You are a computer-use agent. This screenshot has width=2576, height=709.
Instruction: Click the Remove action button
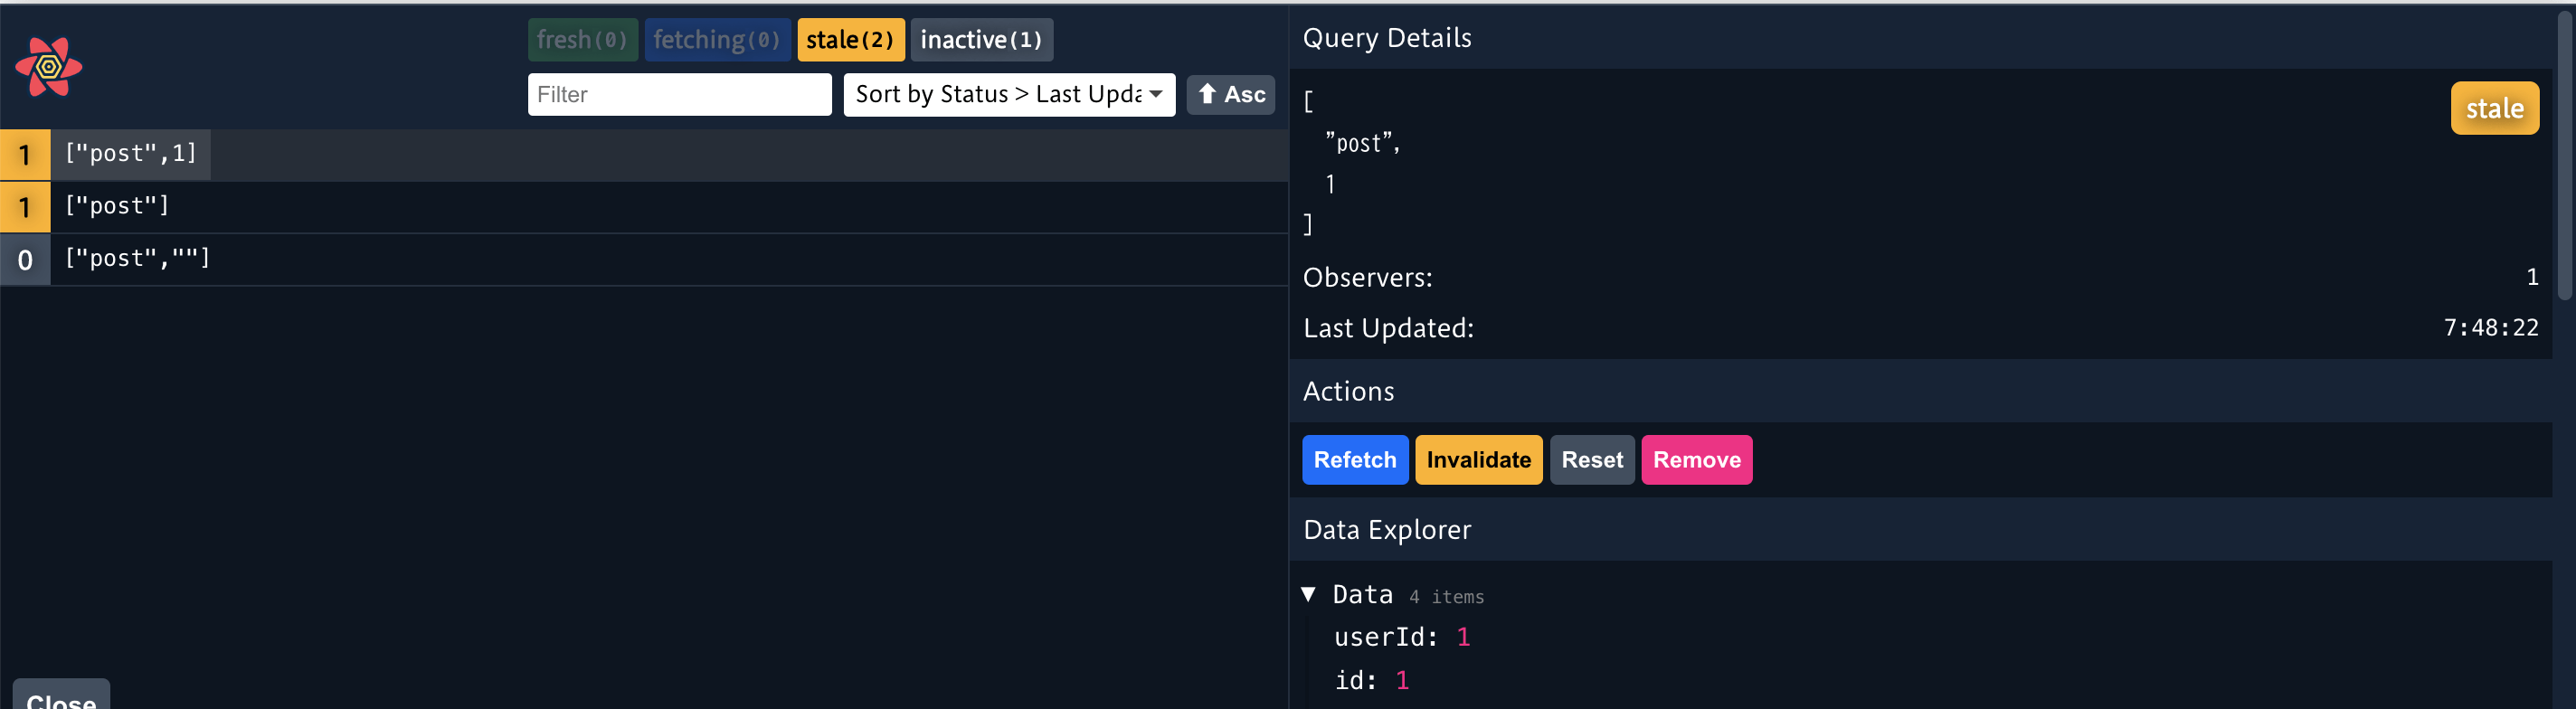(x=1696, y=460)
